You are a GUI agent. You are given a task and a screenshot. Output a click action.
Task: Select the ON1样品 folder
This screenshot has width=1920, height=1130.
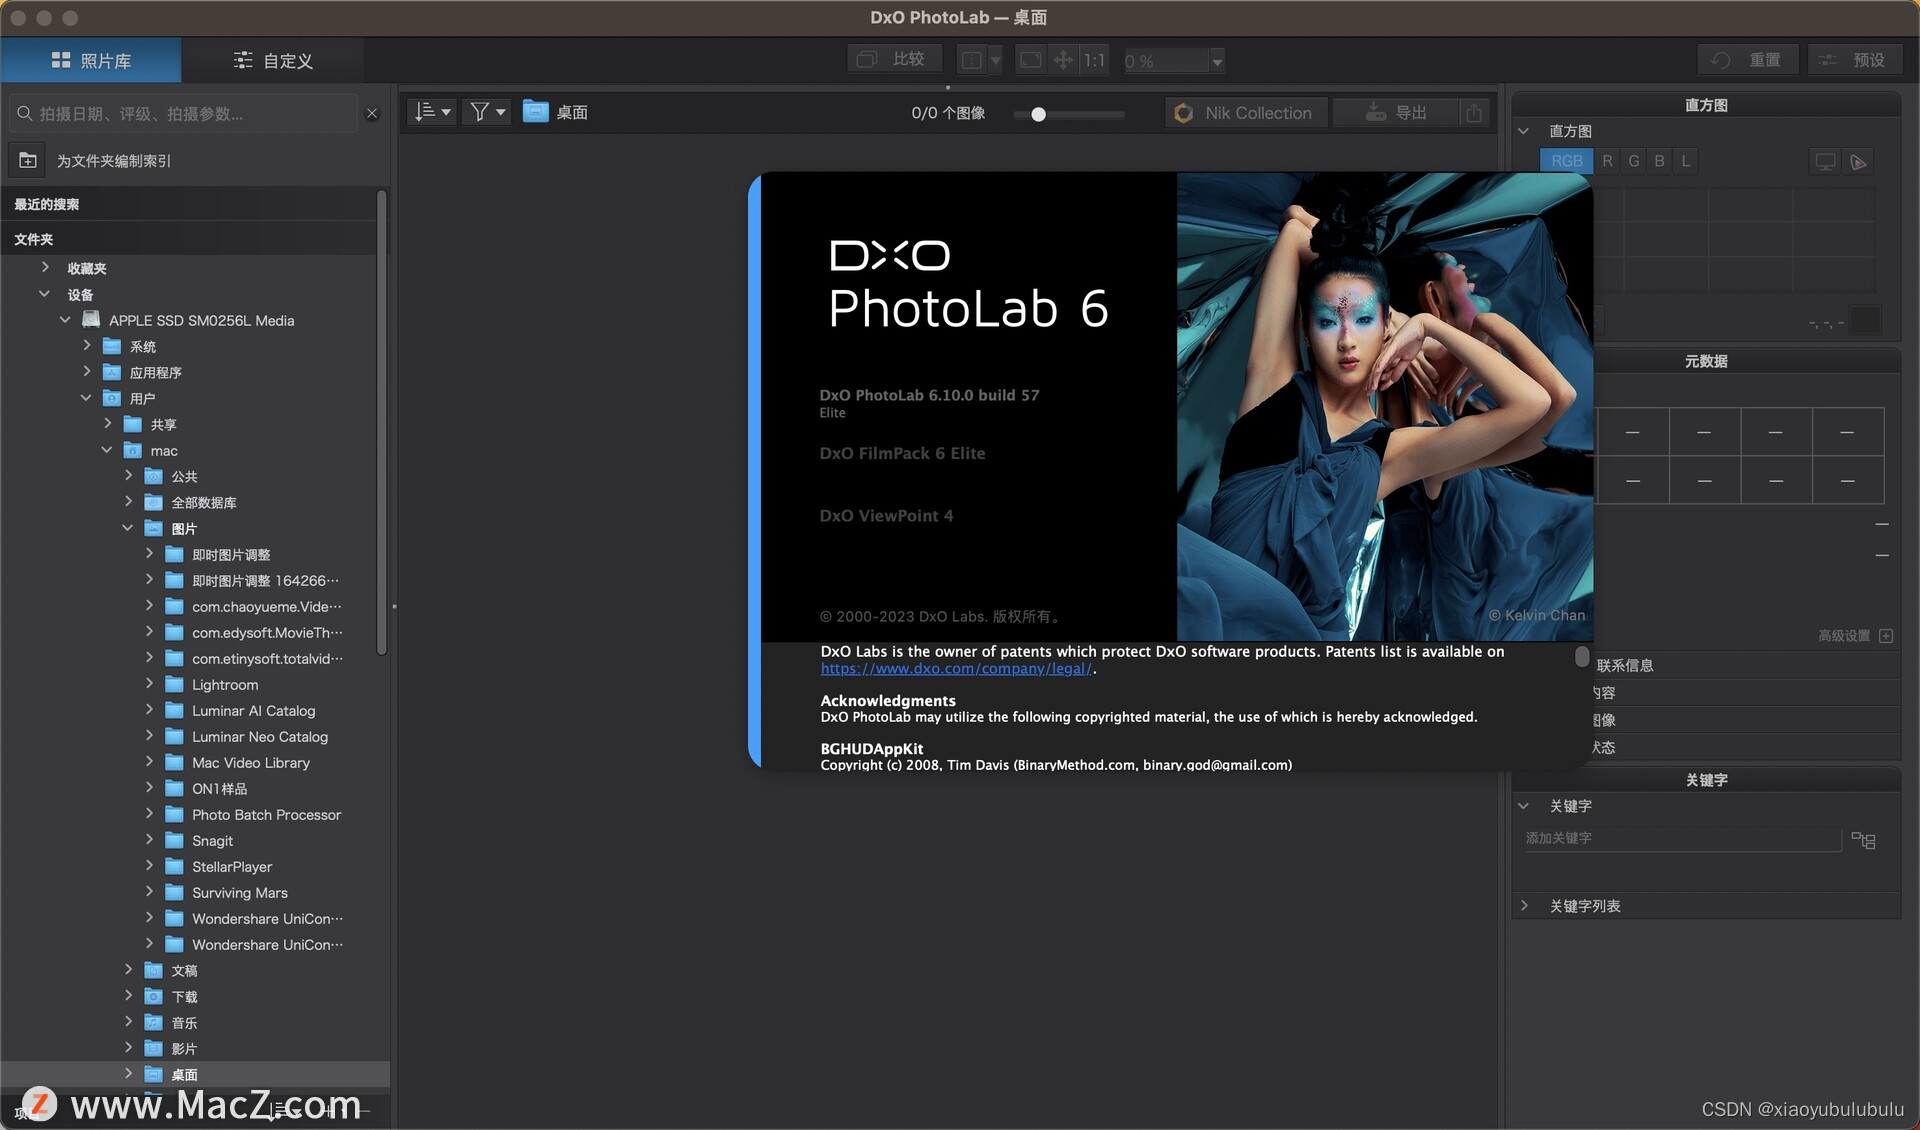[219, 788]
